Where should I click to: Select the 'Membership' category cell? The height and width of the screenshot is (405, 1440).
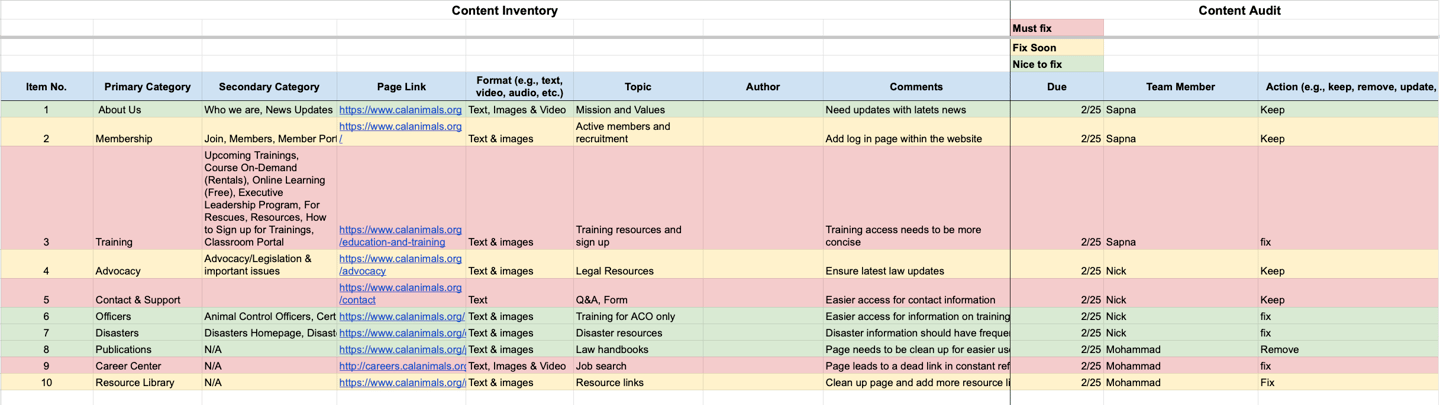147,133
